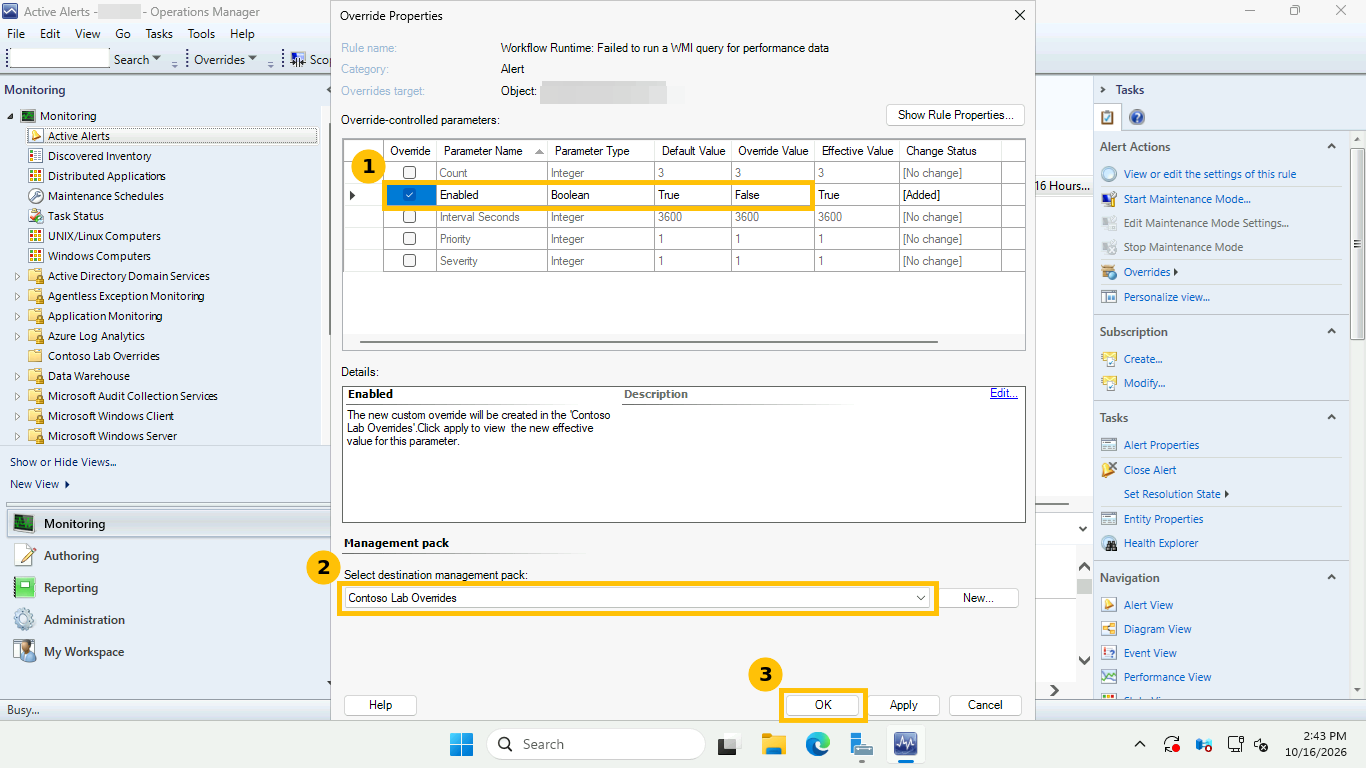Click the Edit link in Details

tap(1004, 394)
